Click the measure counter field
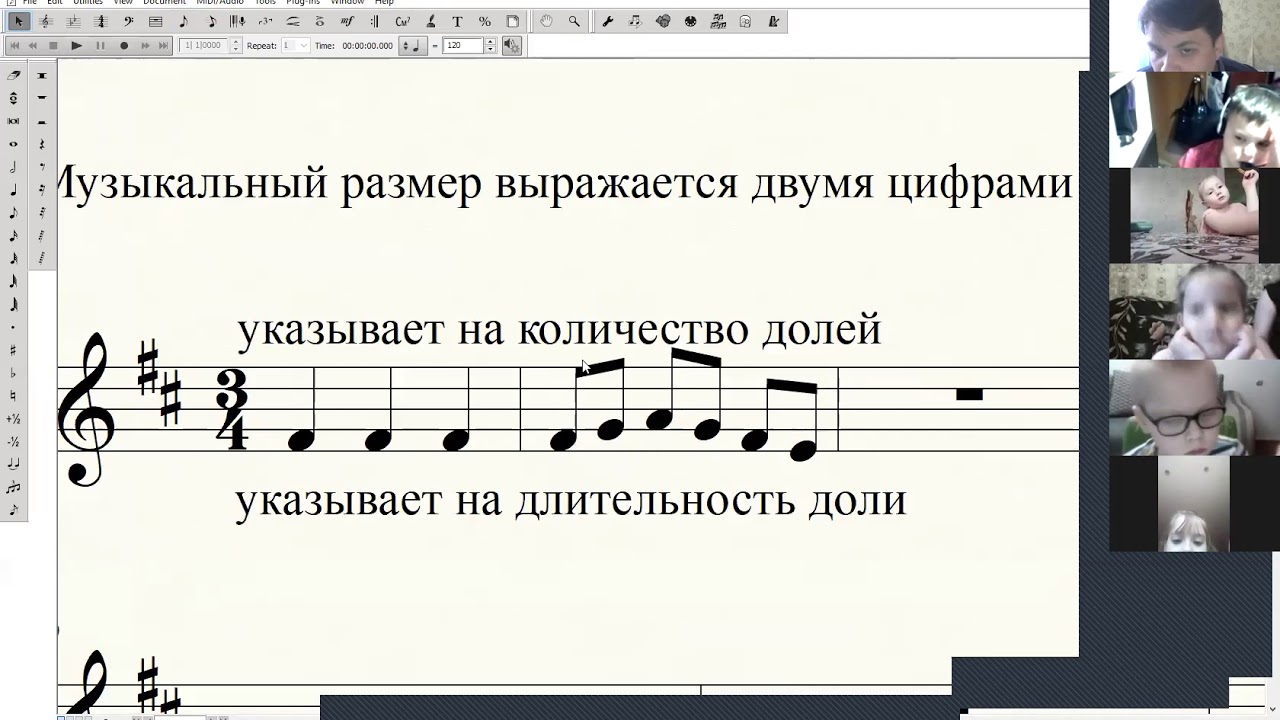 click(x=205, y=45)
